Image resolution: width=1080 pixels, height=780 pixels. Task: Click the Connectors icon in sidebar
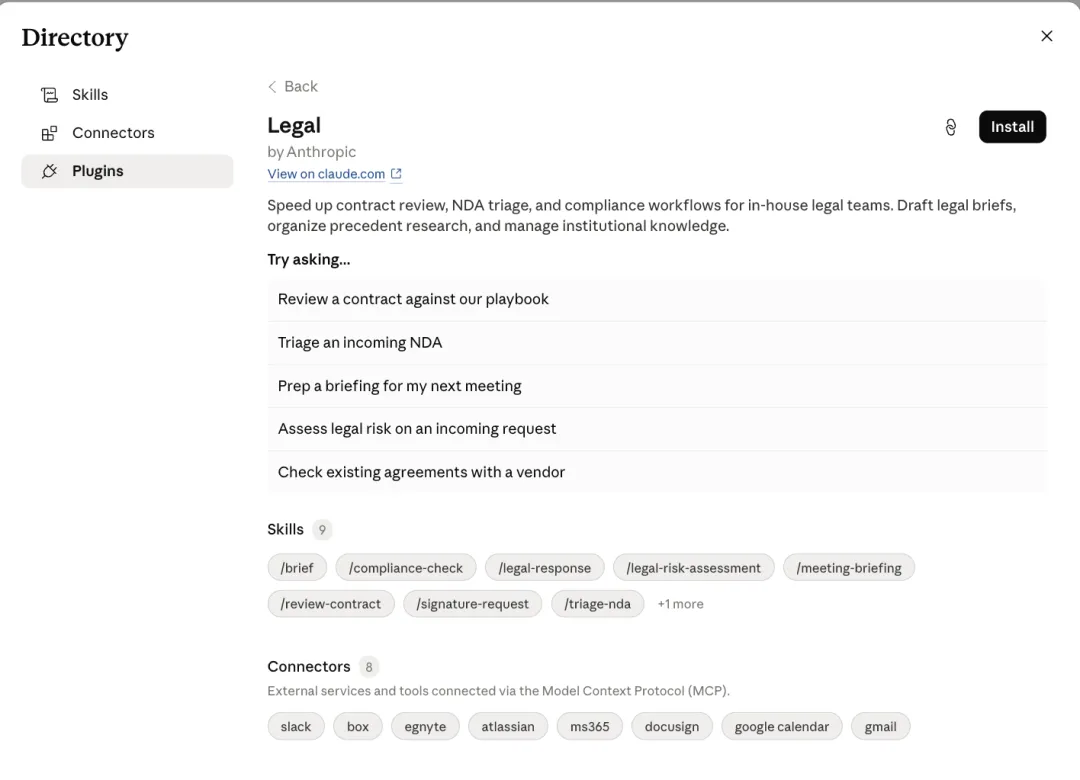[x=50, y=133]
